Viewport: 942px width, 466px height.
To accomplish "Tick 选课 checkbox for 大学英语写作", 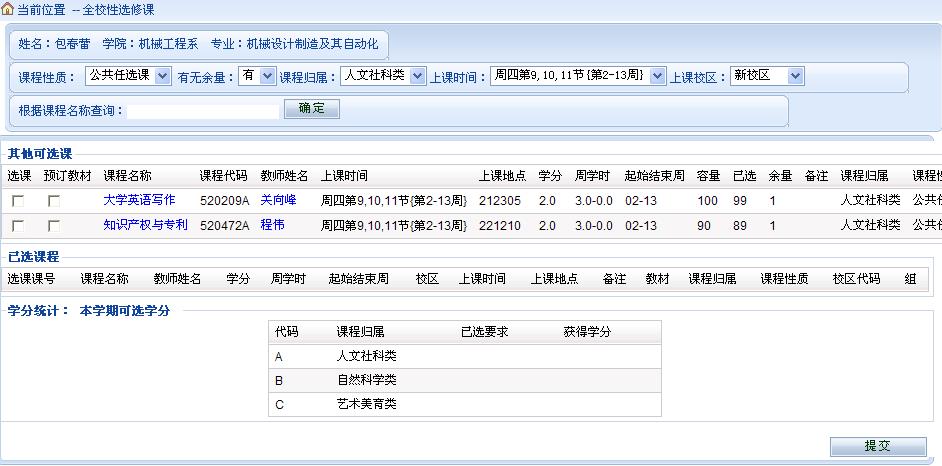I will click(x=18, y=201).
